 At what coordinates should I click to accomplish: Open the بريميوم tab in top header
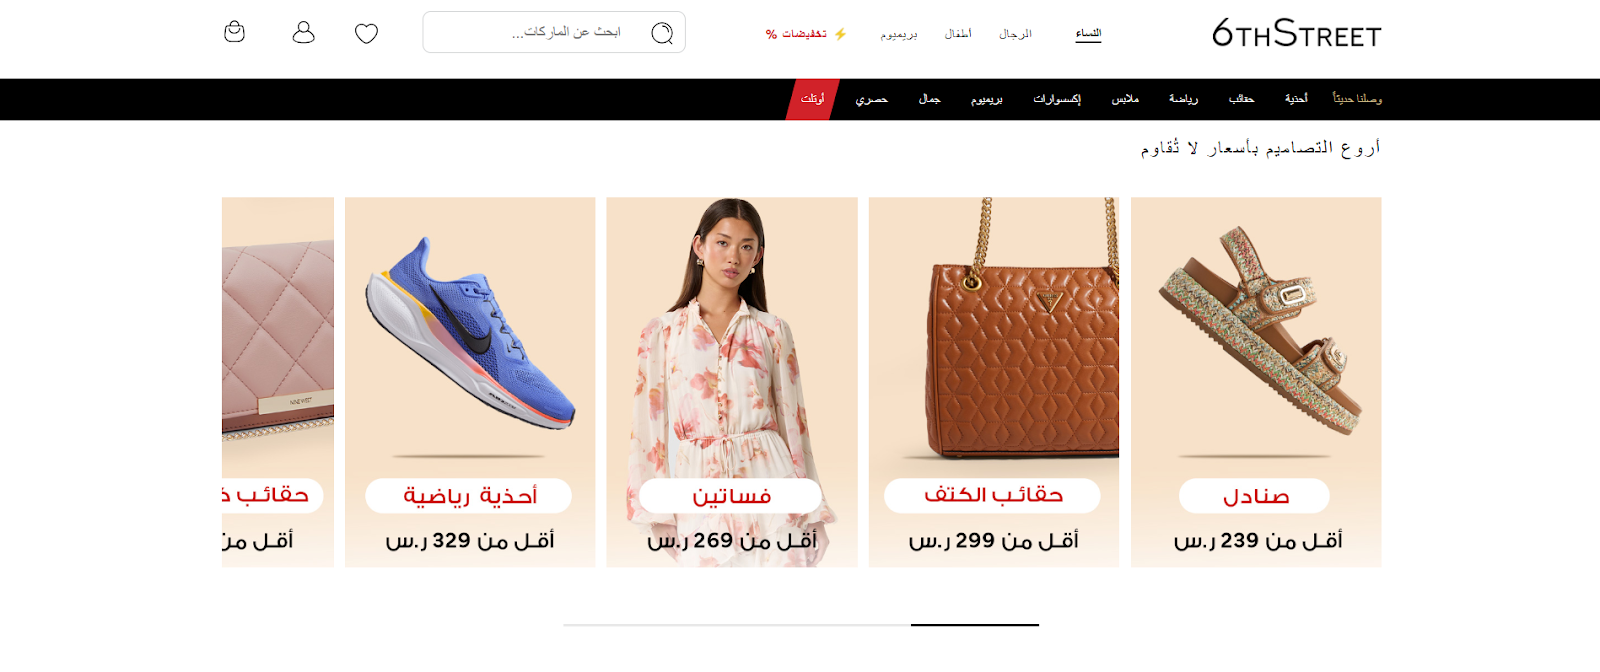point(899,34)
